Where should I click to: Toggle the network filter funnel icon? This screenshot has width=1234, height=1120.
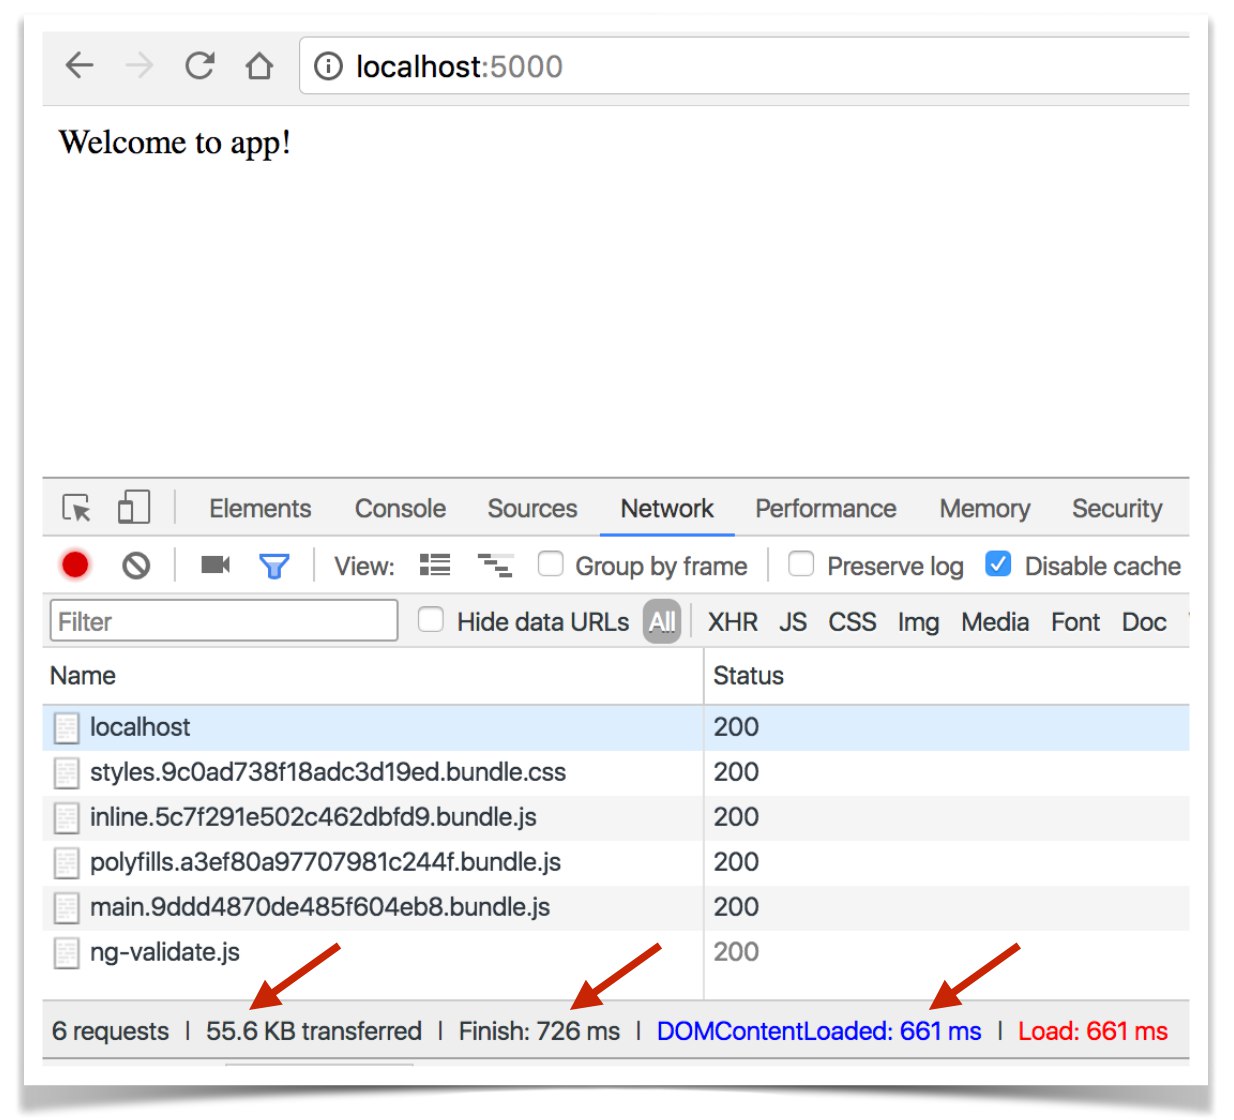(274, 566)
